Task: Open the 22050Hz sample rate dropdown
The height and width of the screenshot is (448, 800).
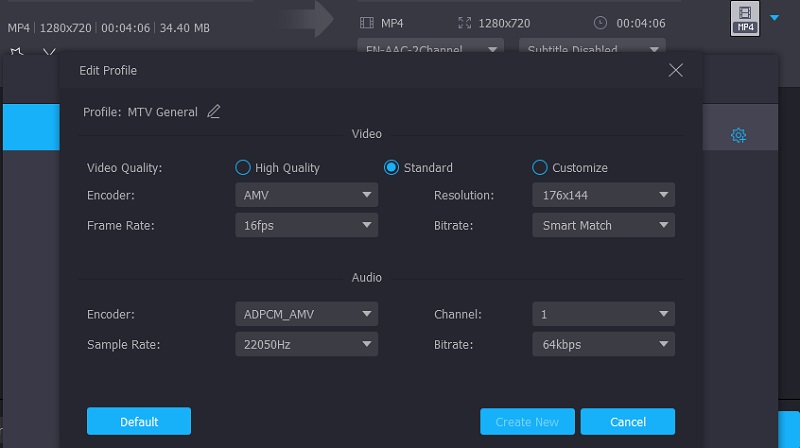Action: [306, 344]
